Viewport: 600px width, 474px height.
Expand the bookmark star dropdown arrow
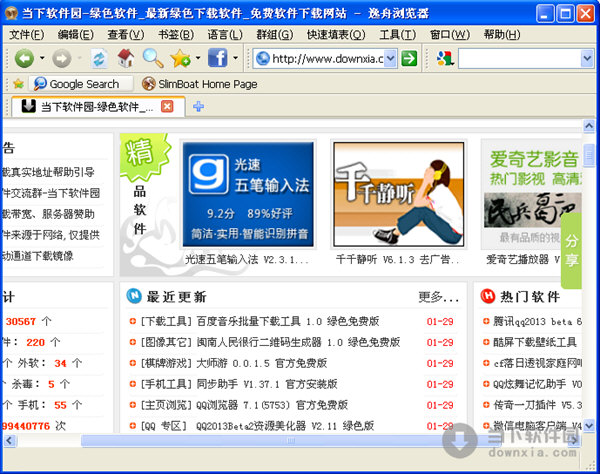198,58
